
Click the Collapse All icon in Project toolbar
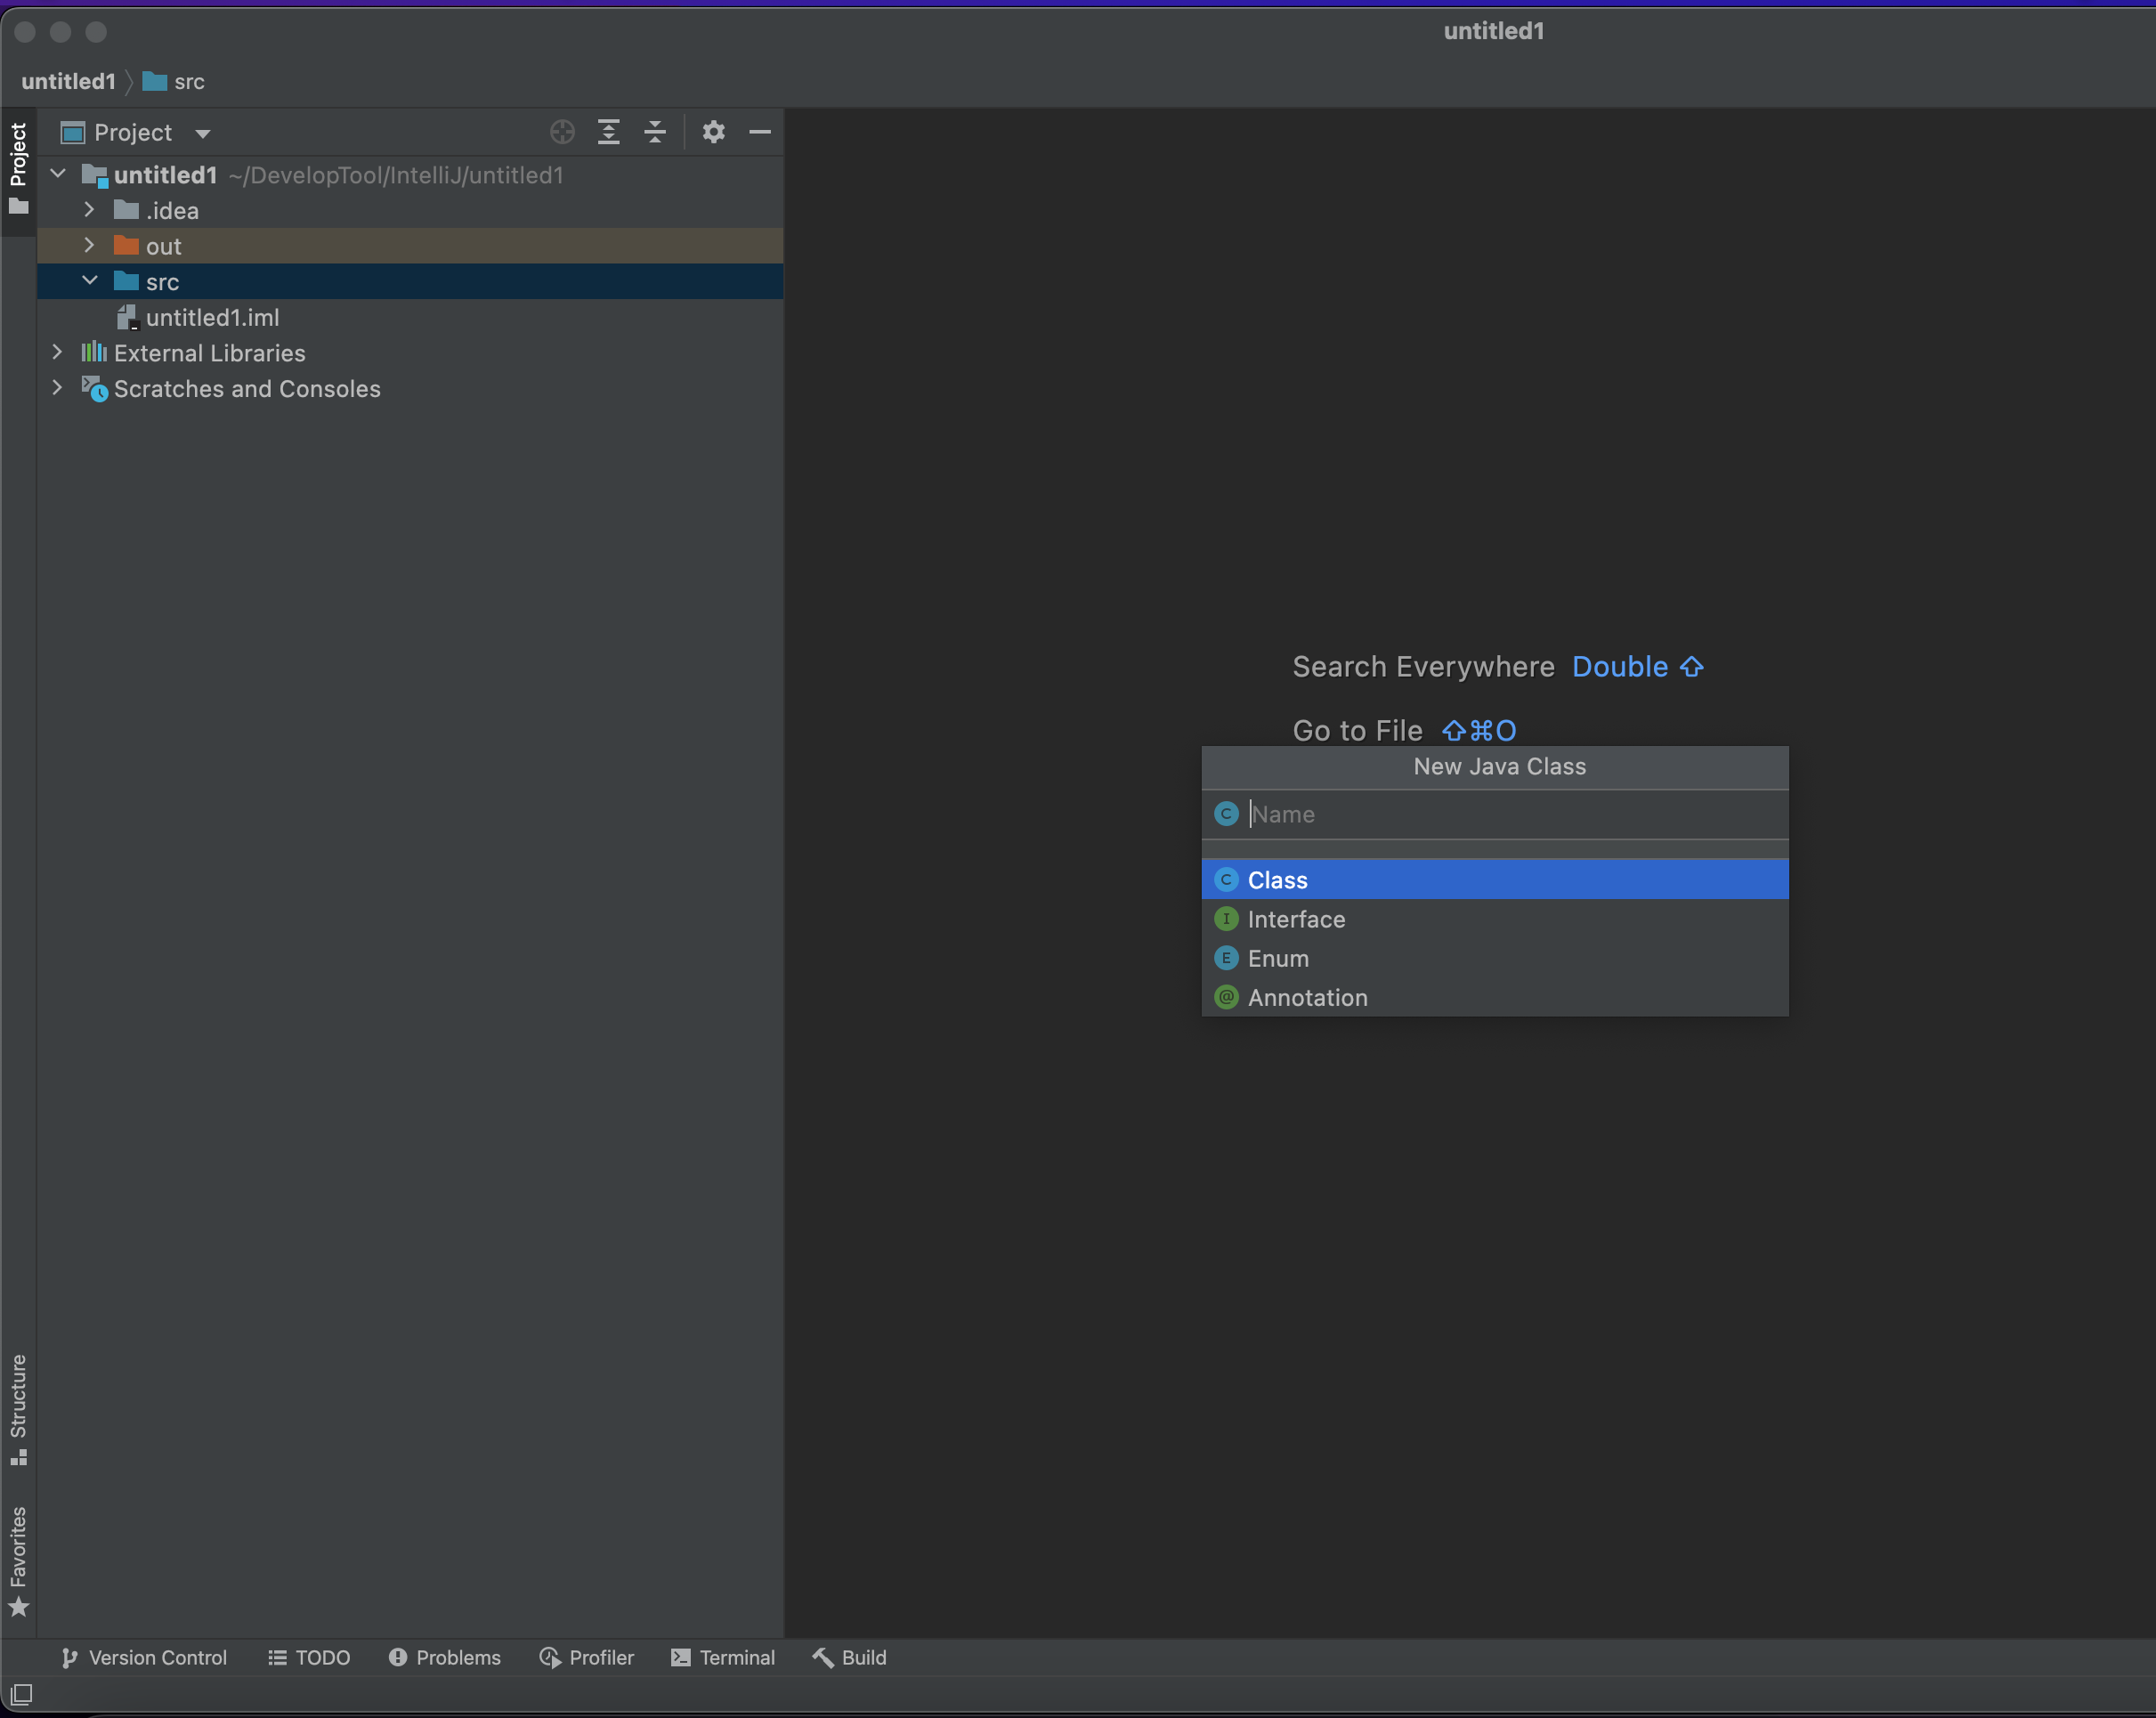655,132
